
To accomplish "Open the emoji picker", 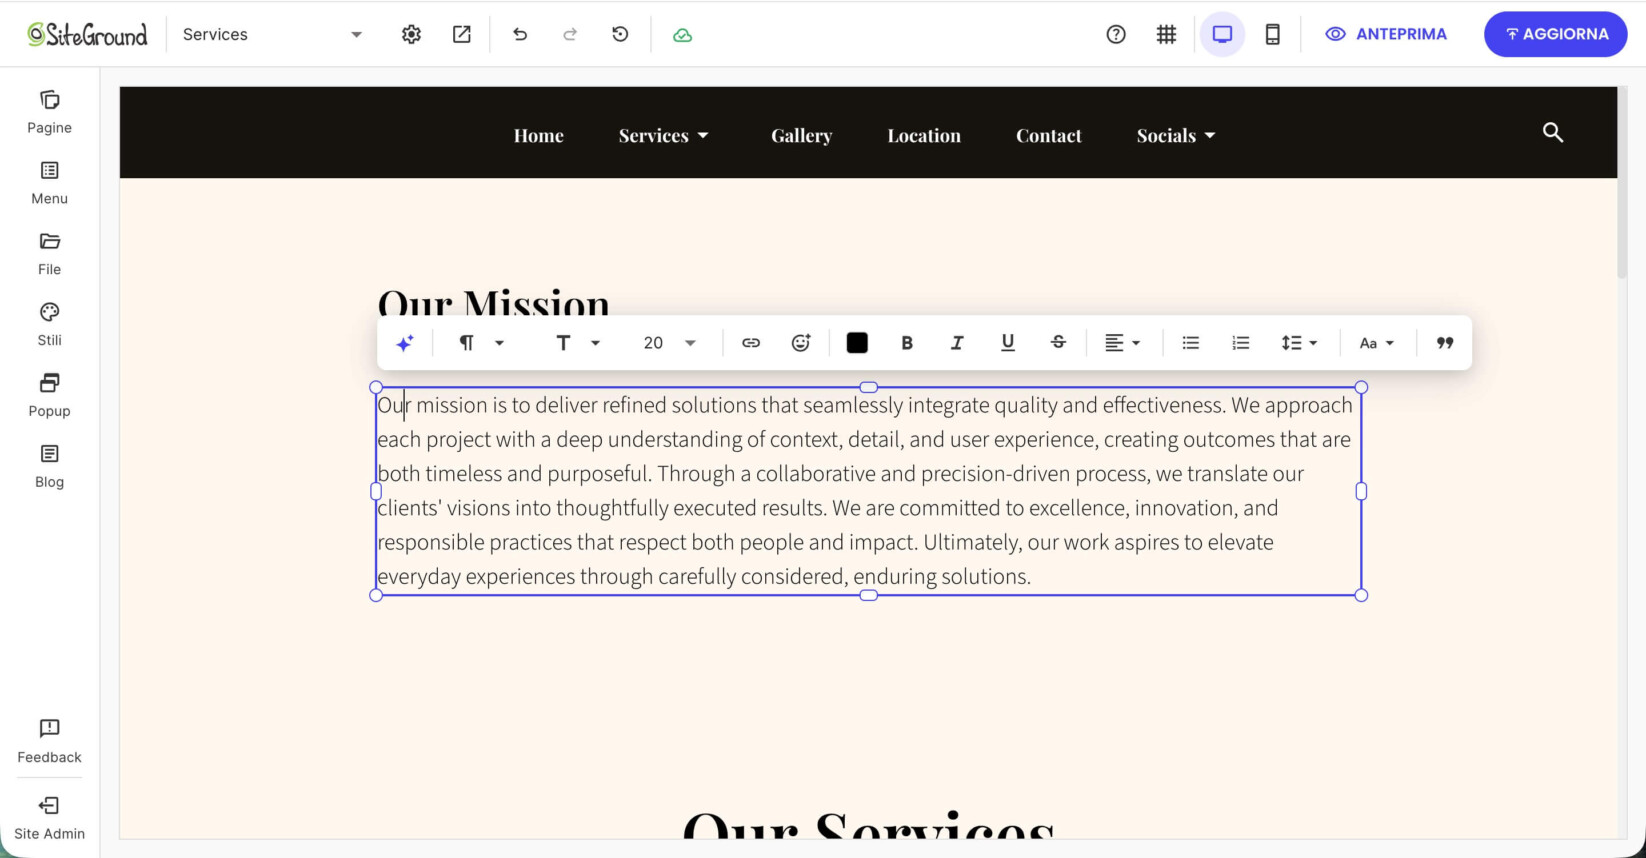I will point(801,343).
